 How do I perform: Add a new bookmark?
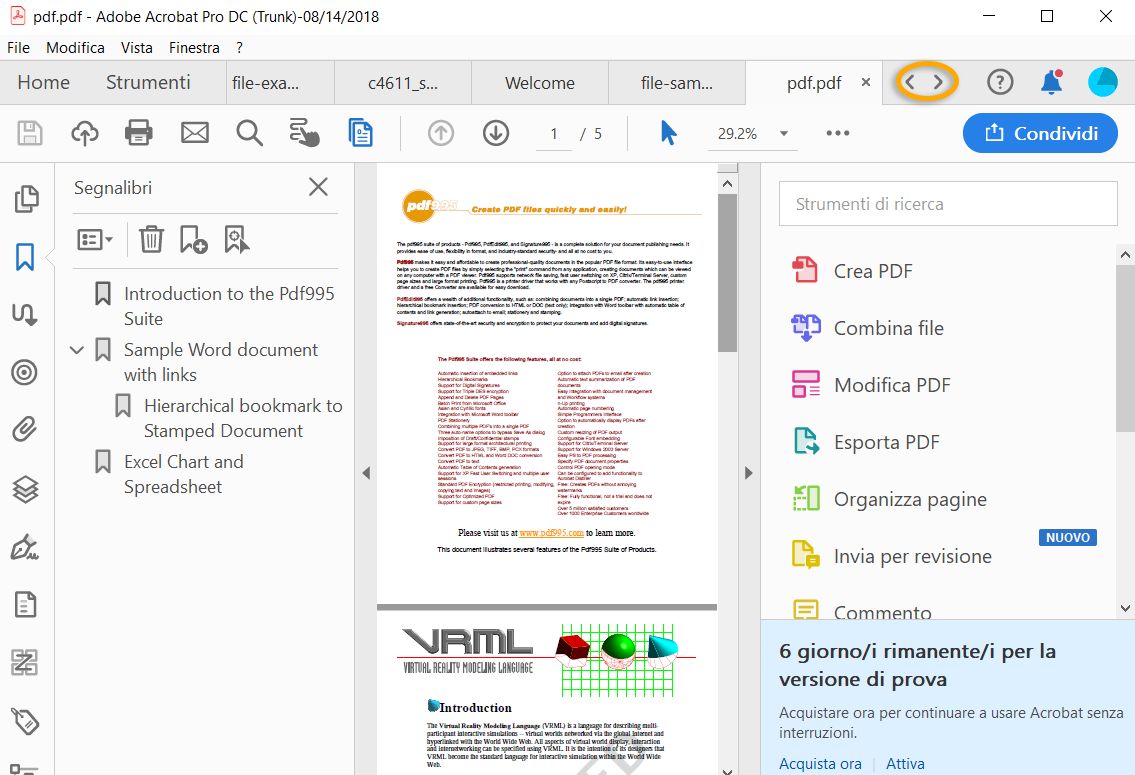click(x=192, y=239)
